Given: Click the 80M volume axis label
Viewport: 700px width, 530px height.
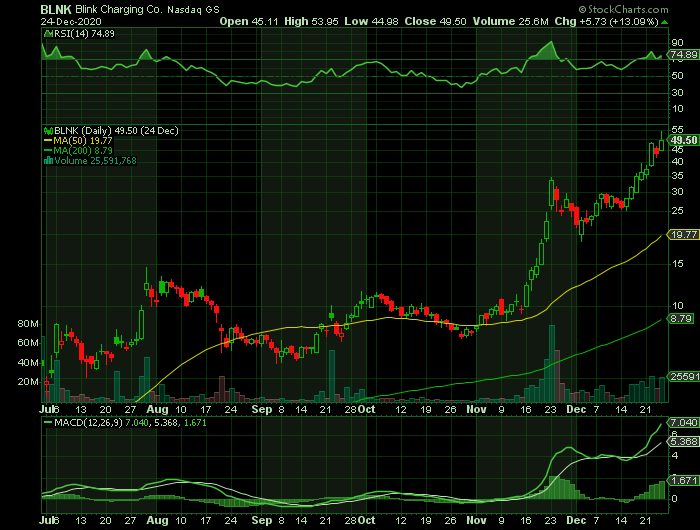Looking at the screenshot, I should [x=28, y=324].
